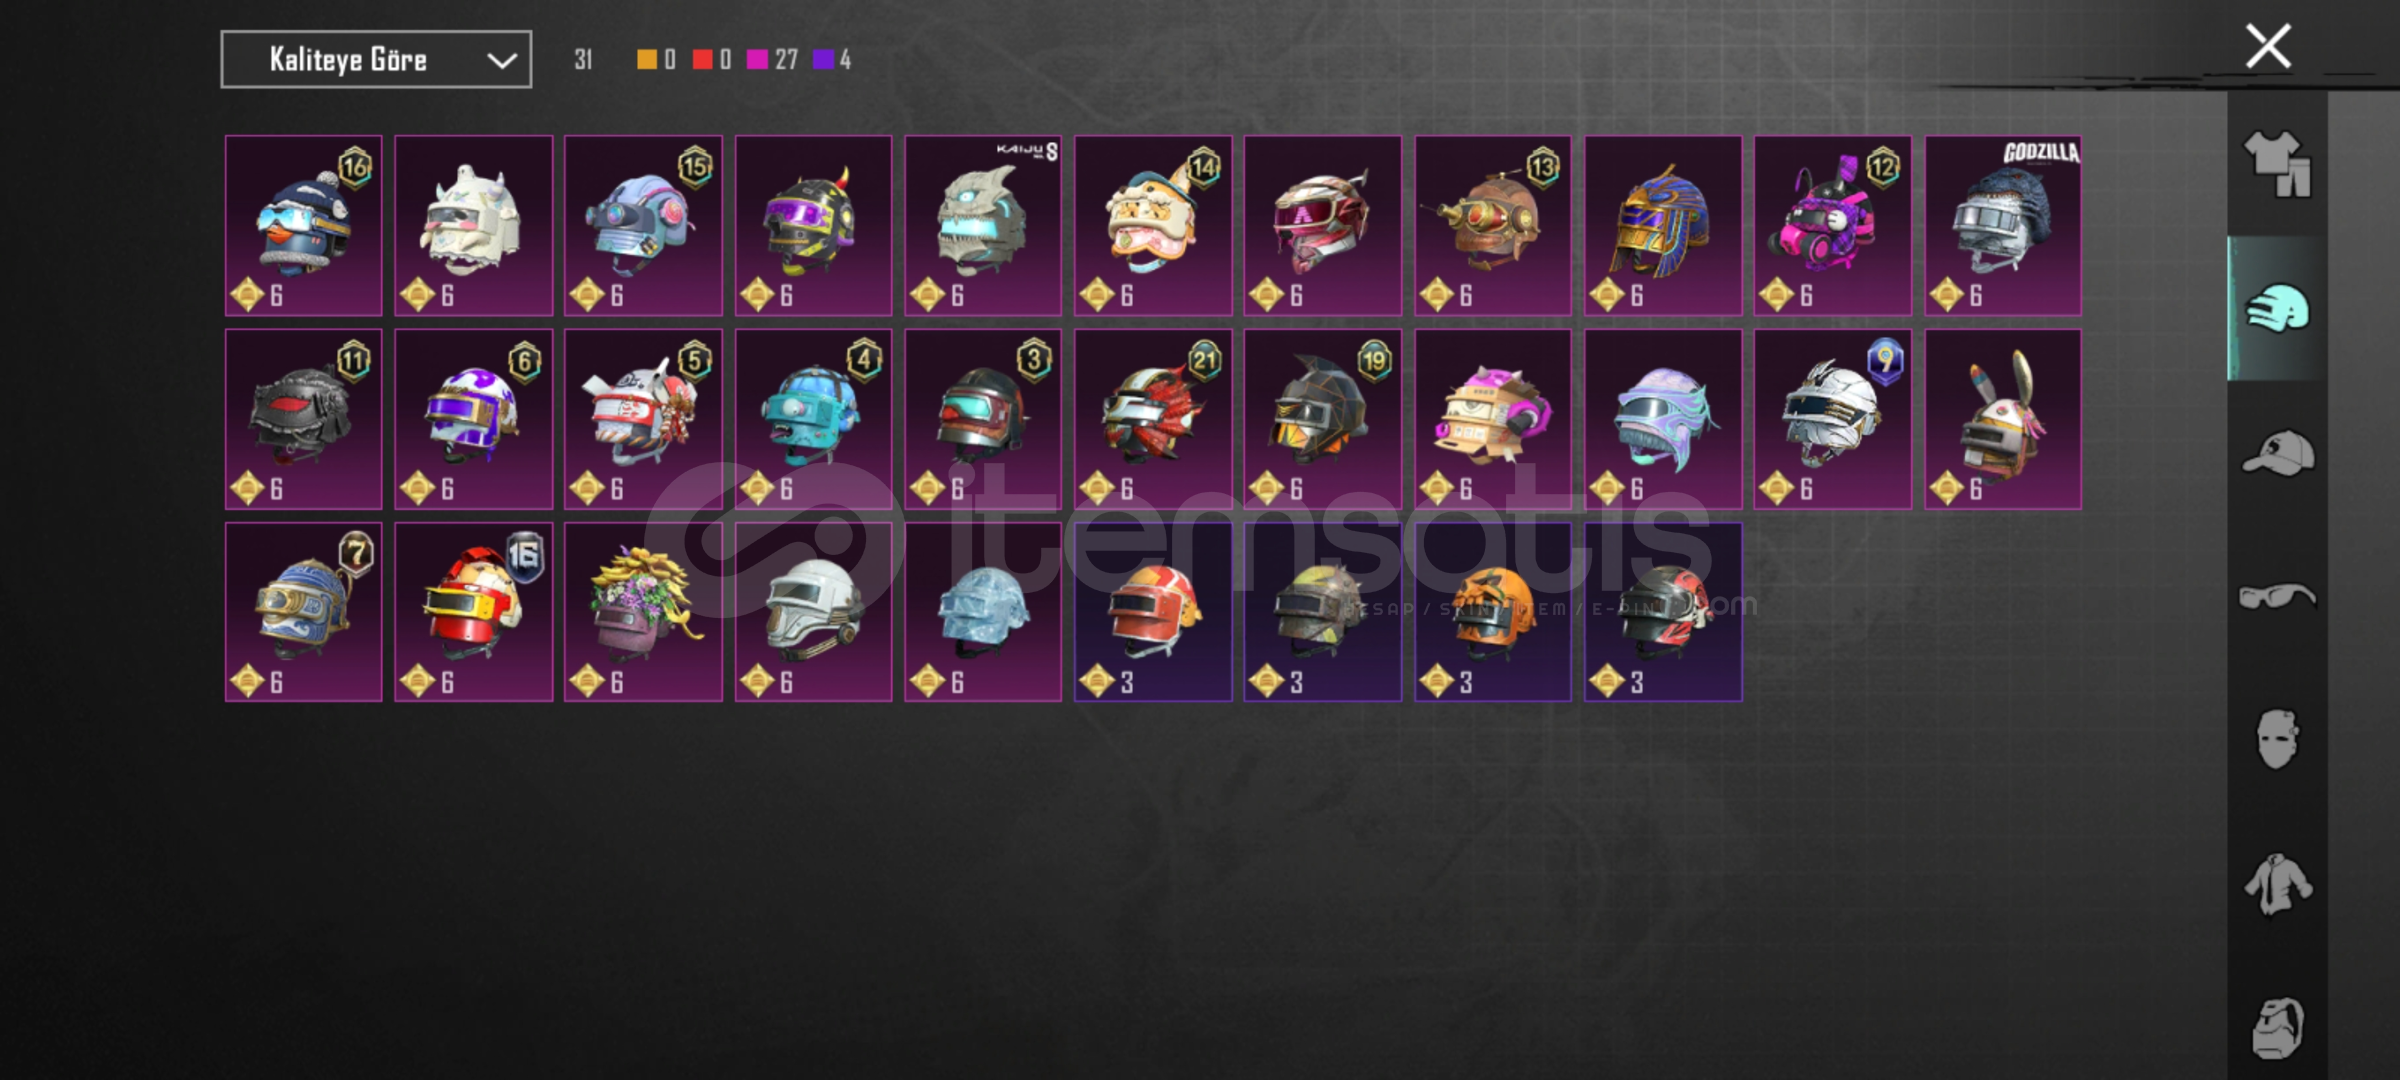Viewport: 2400px width, 1080px height.
Task: Choose the flower-covered helmet skin
Action: click(643, 612)
